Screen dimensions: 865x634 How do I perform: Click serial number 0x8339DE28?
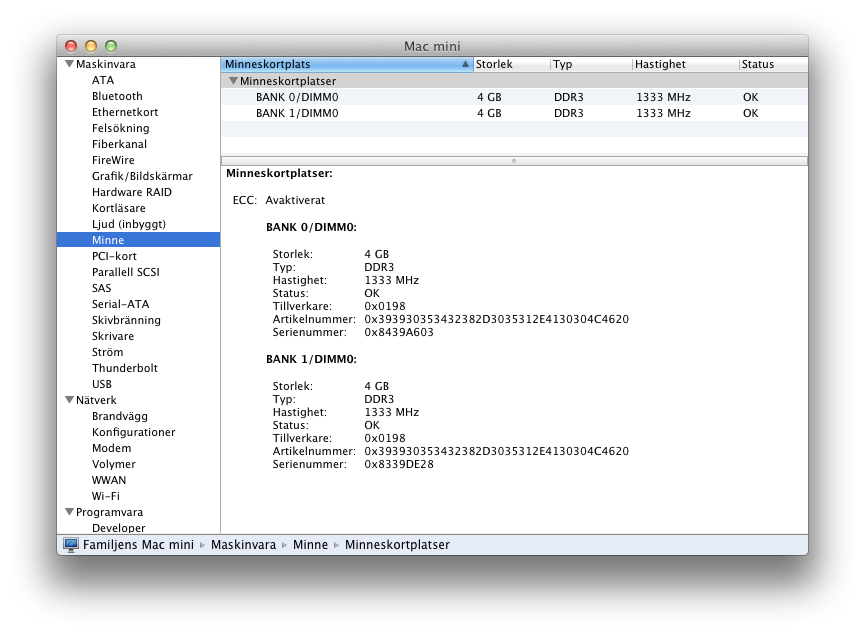click(399, 464)
